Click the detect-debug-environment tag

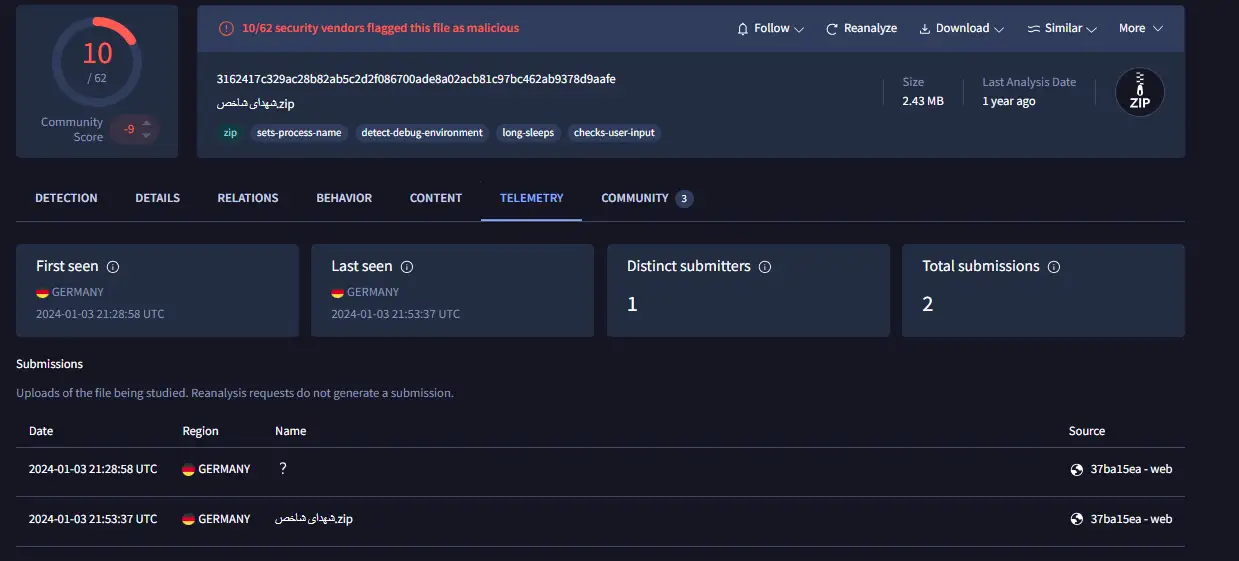click(x=421, y=133)
